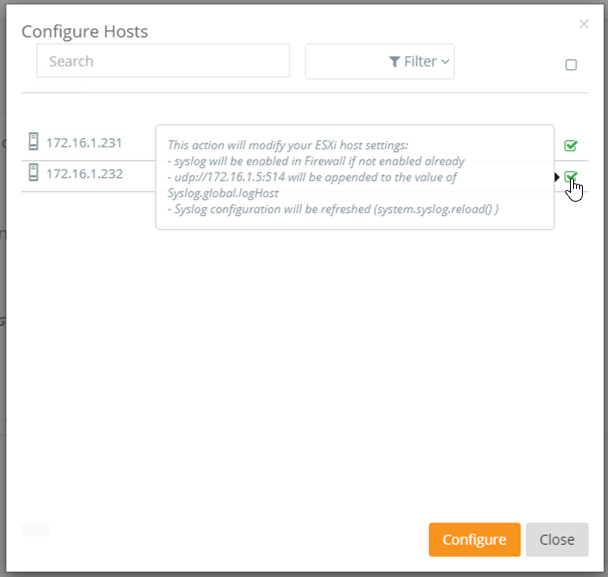This screenshot has width=608, height=577.
Task: Click the empty filter value box
Action: (344, 62)
